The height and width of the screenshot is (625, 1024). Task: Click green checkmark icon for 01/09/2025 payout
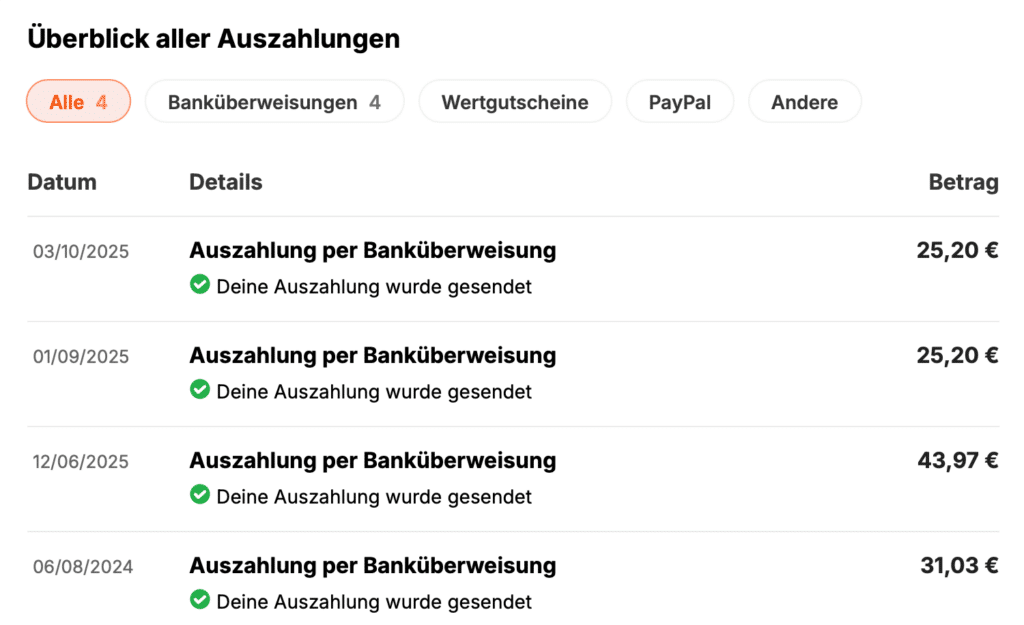tap(200, 390)
